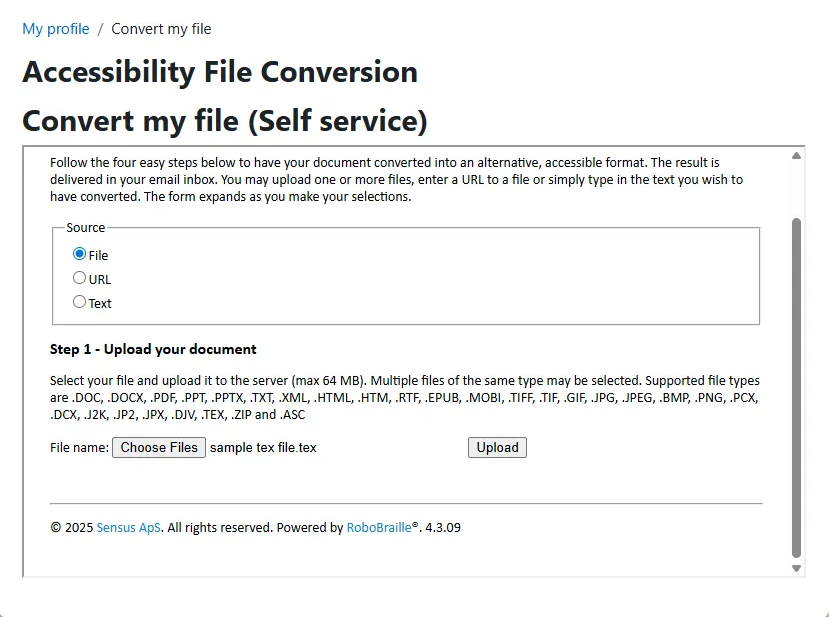
Task: Click the Upload button
Action: click(x=497, y=447)
